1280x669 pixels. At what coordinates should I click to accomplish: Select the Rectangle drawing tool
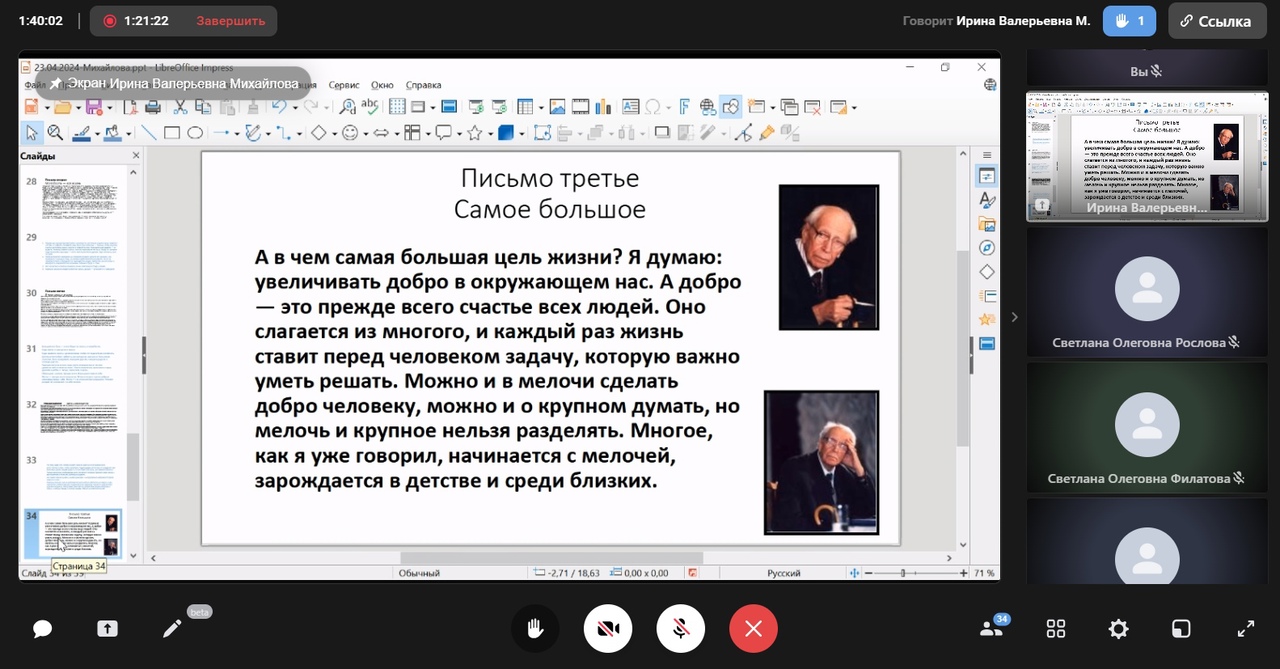click(x=172, y=132)
